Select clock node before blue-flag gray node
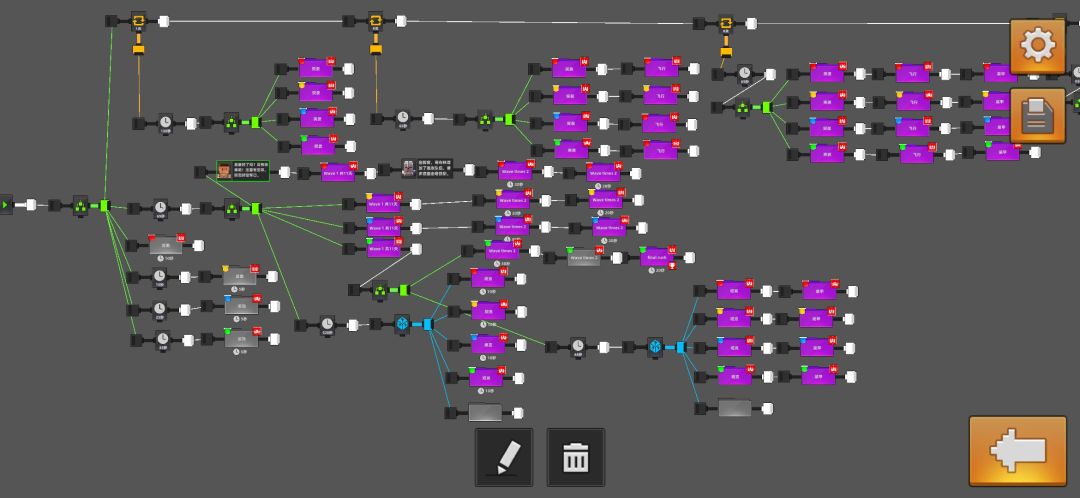1080x498 pixels. pyautogui.click(x=160, y=309)
